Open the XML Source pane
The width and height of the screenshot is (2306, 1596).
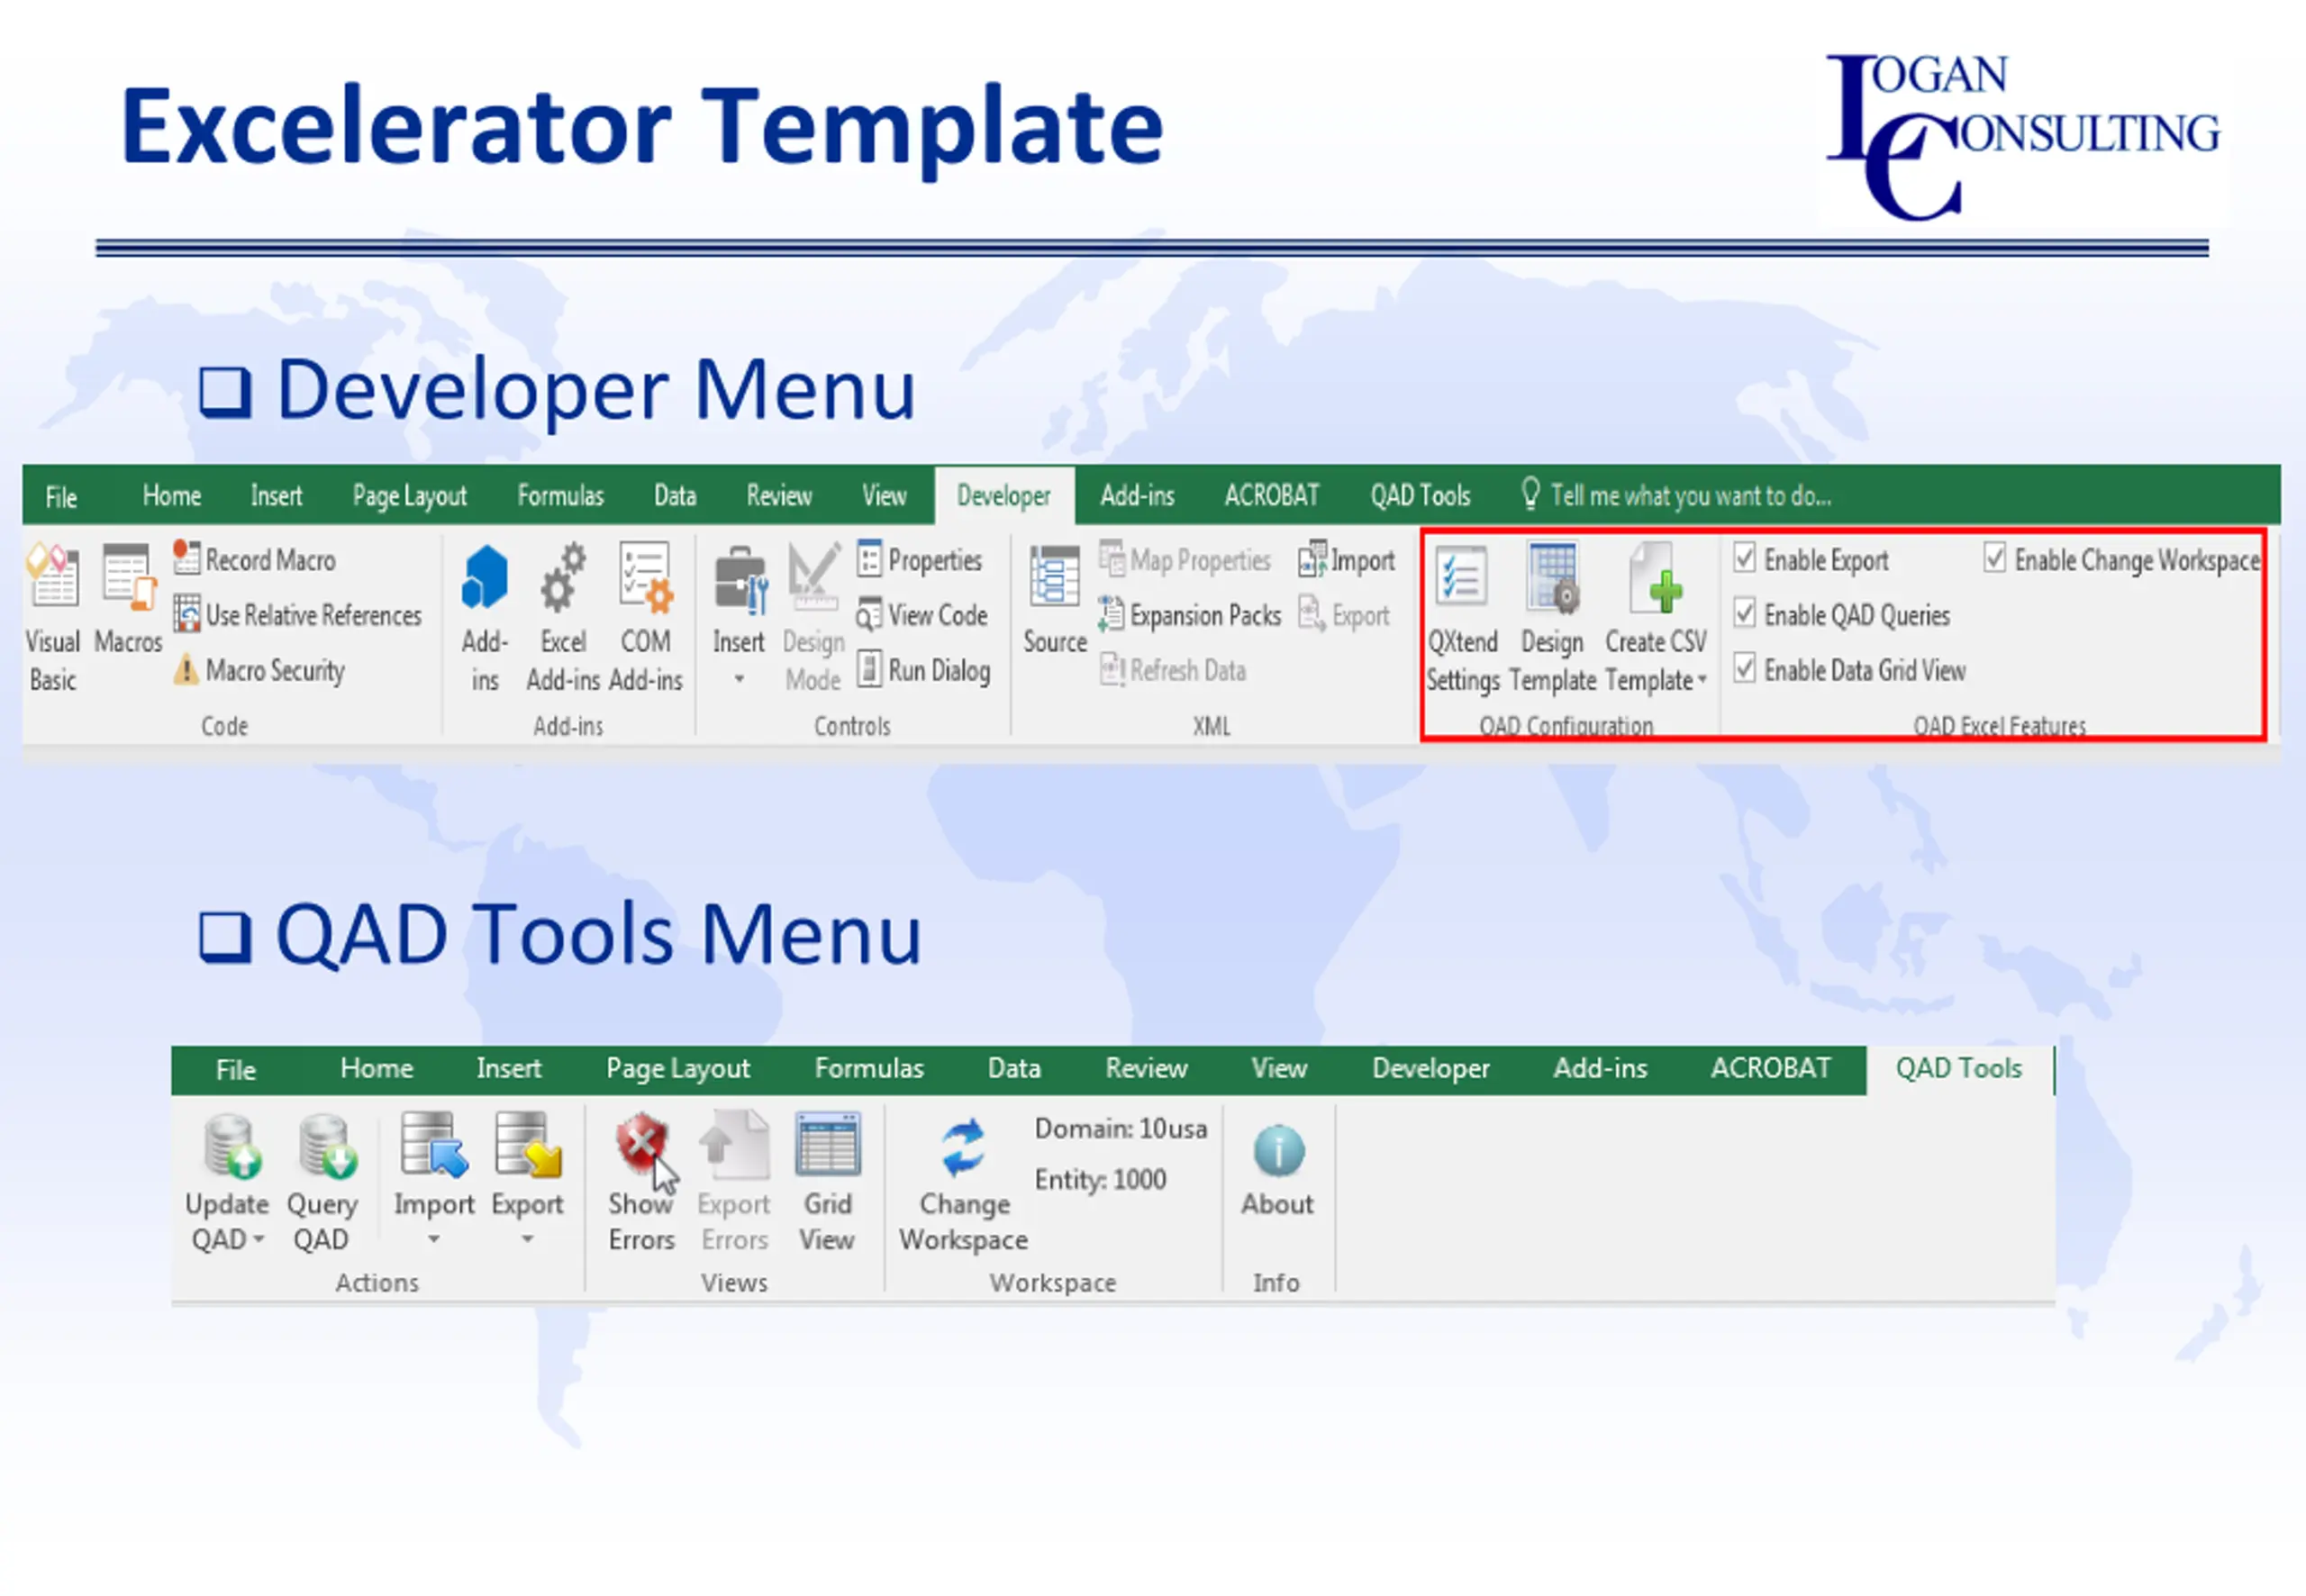[1055, 598]
